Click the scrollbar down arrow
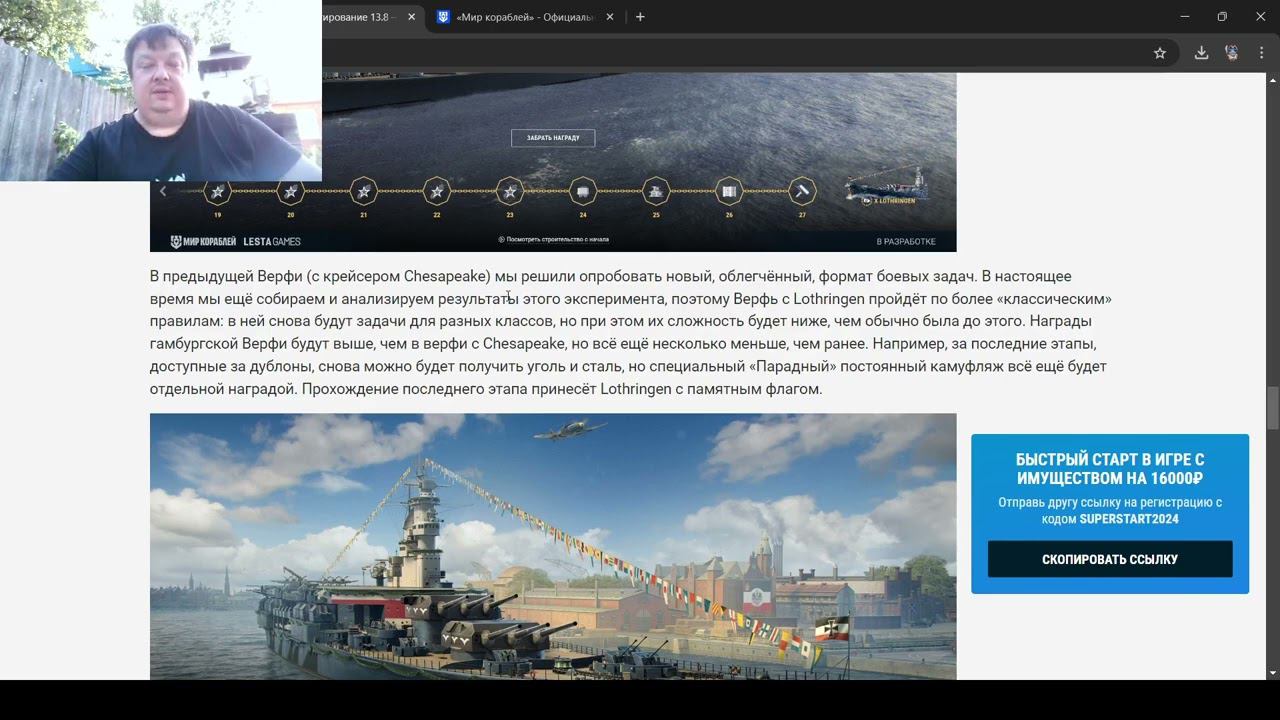Screen dimensions: 1280x720 pyautogui.click(x=1273, y=673)
